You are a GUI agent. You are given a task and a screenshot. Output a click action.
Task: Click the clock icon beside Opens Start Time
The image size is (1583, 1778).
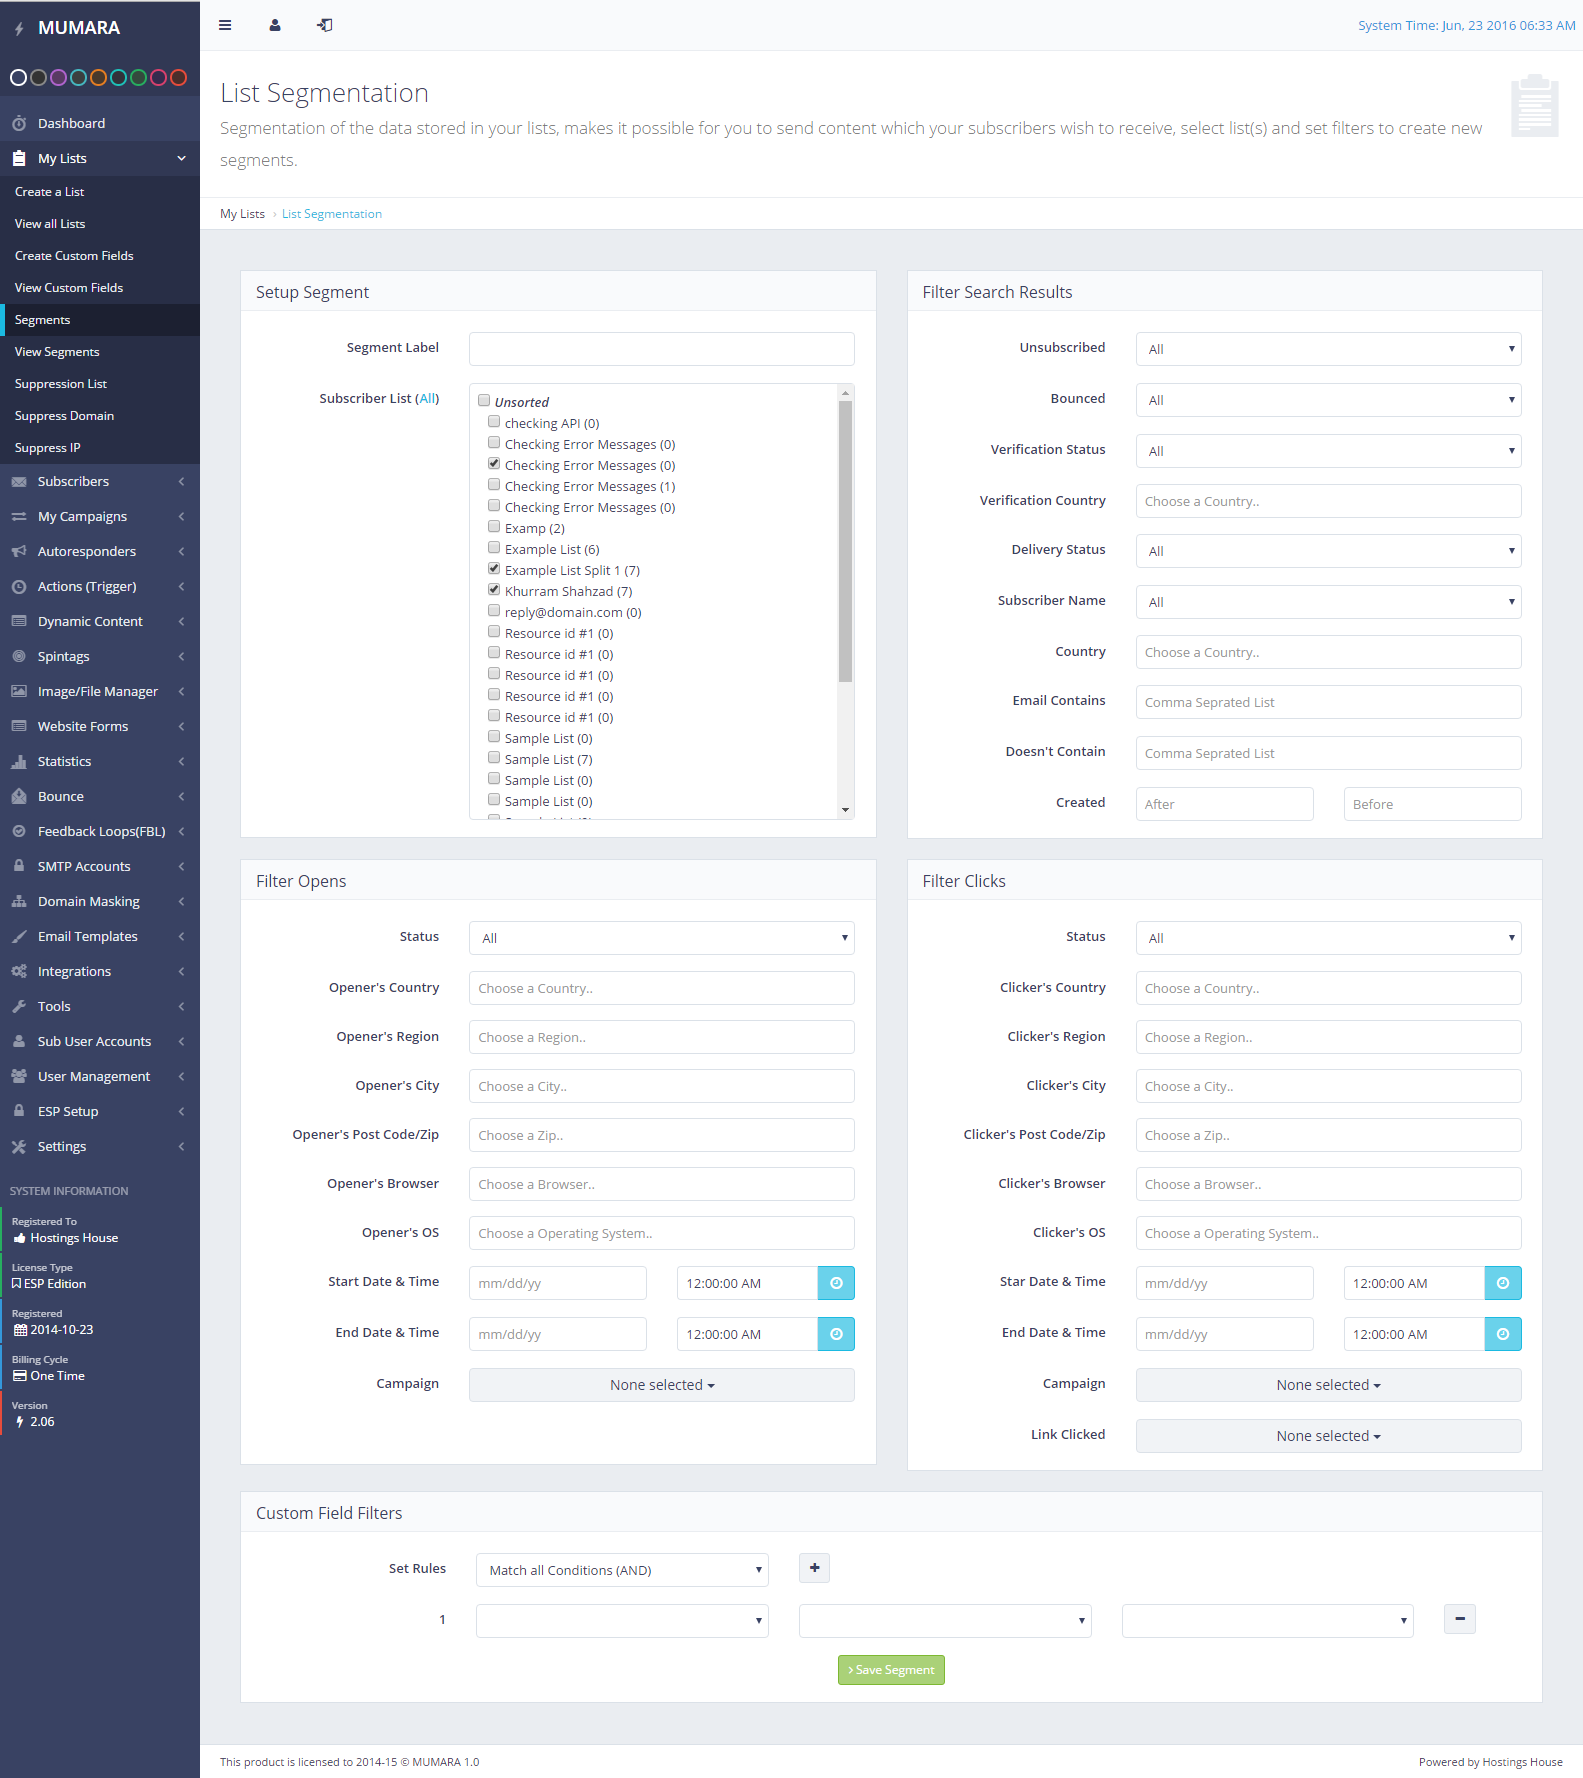(x=836, y=1283)
